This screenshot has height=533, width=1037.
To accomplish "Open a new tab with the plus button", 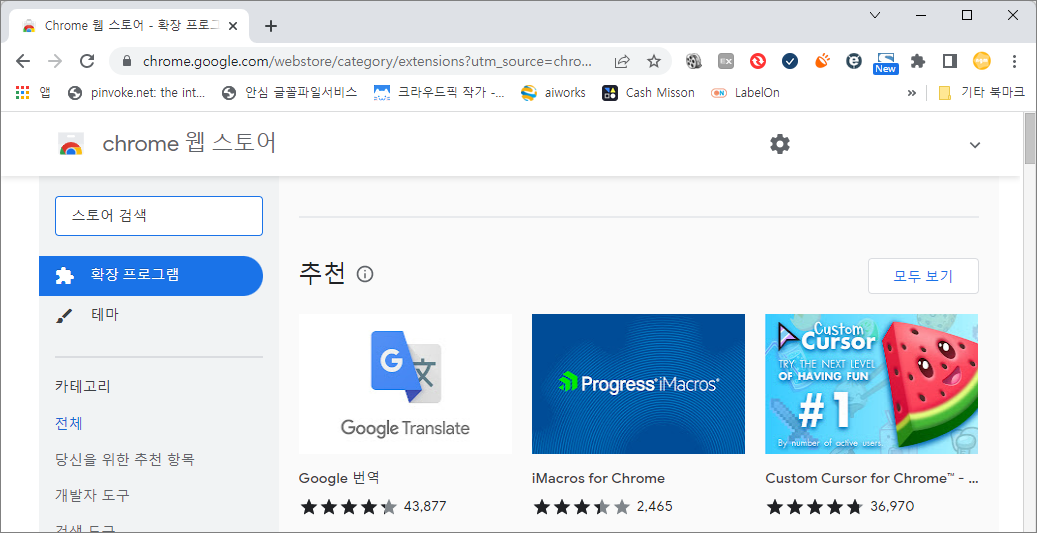I will click(270, 26).
